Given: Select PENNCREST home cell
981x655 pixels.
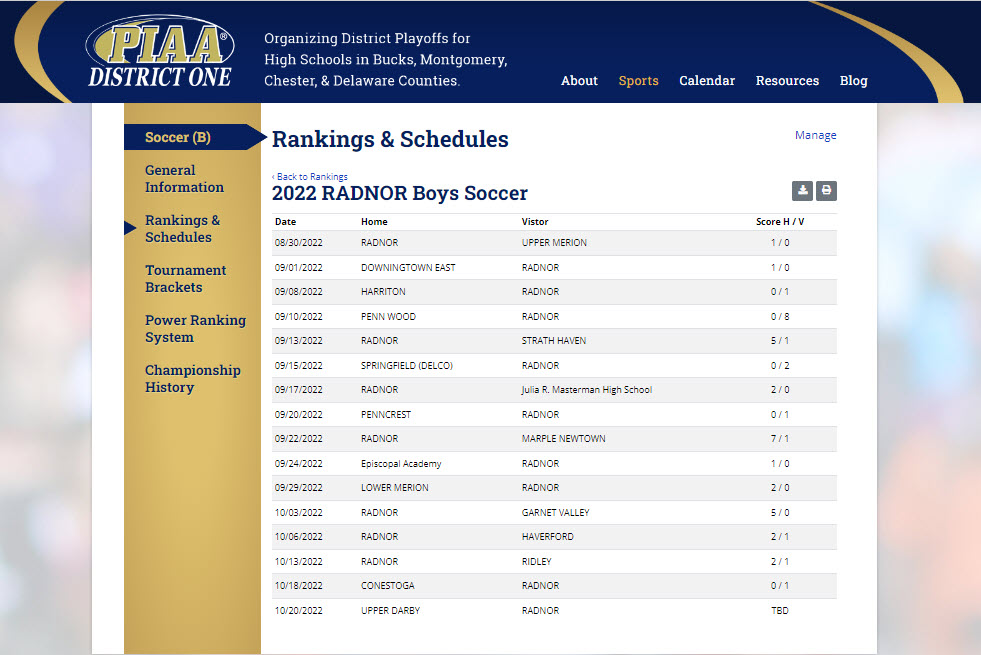Looking at the screenshot, I should (385, 415).
